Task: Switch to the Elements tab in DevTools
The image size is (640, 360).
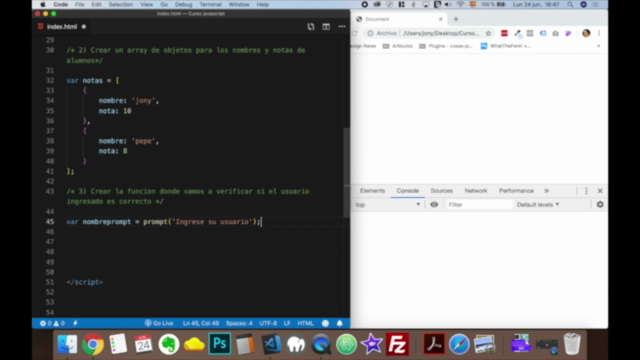Action: point(372,191)
